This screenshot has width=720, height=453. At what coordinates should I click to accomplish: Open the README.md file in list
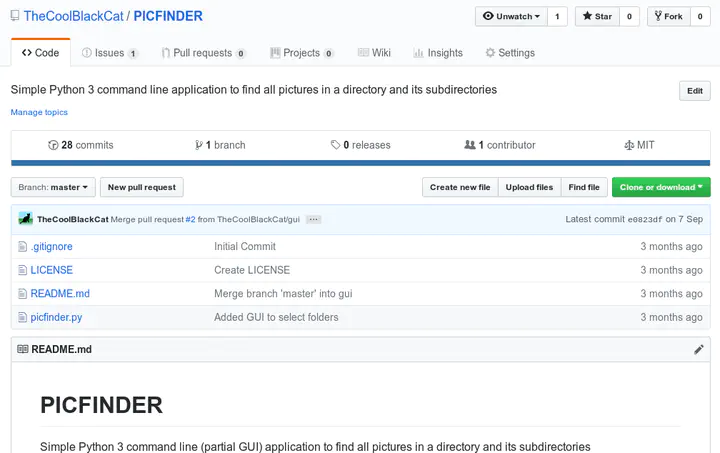pyautogui.click(x=60, y=293)
